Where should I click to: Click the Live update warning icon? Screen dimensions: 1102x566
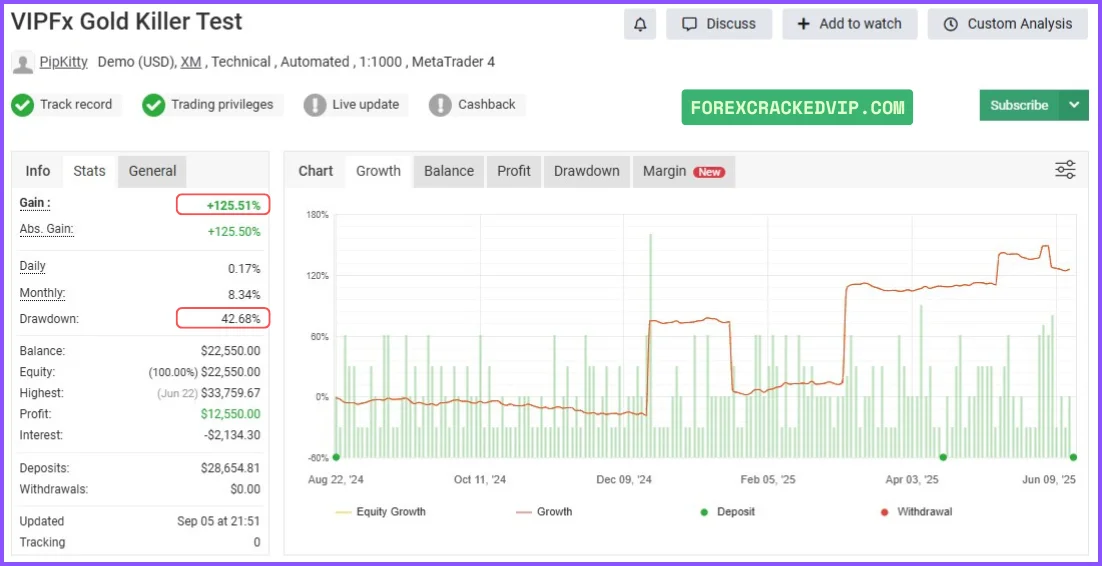[x=315, y=105]
